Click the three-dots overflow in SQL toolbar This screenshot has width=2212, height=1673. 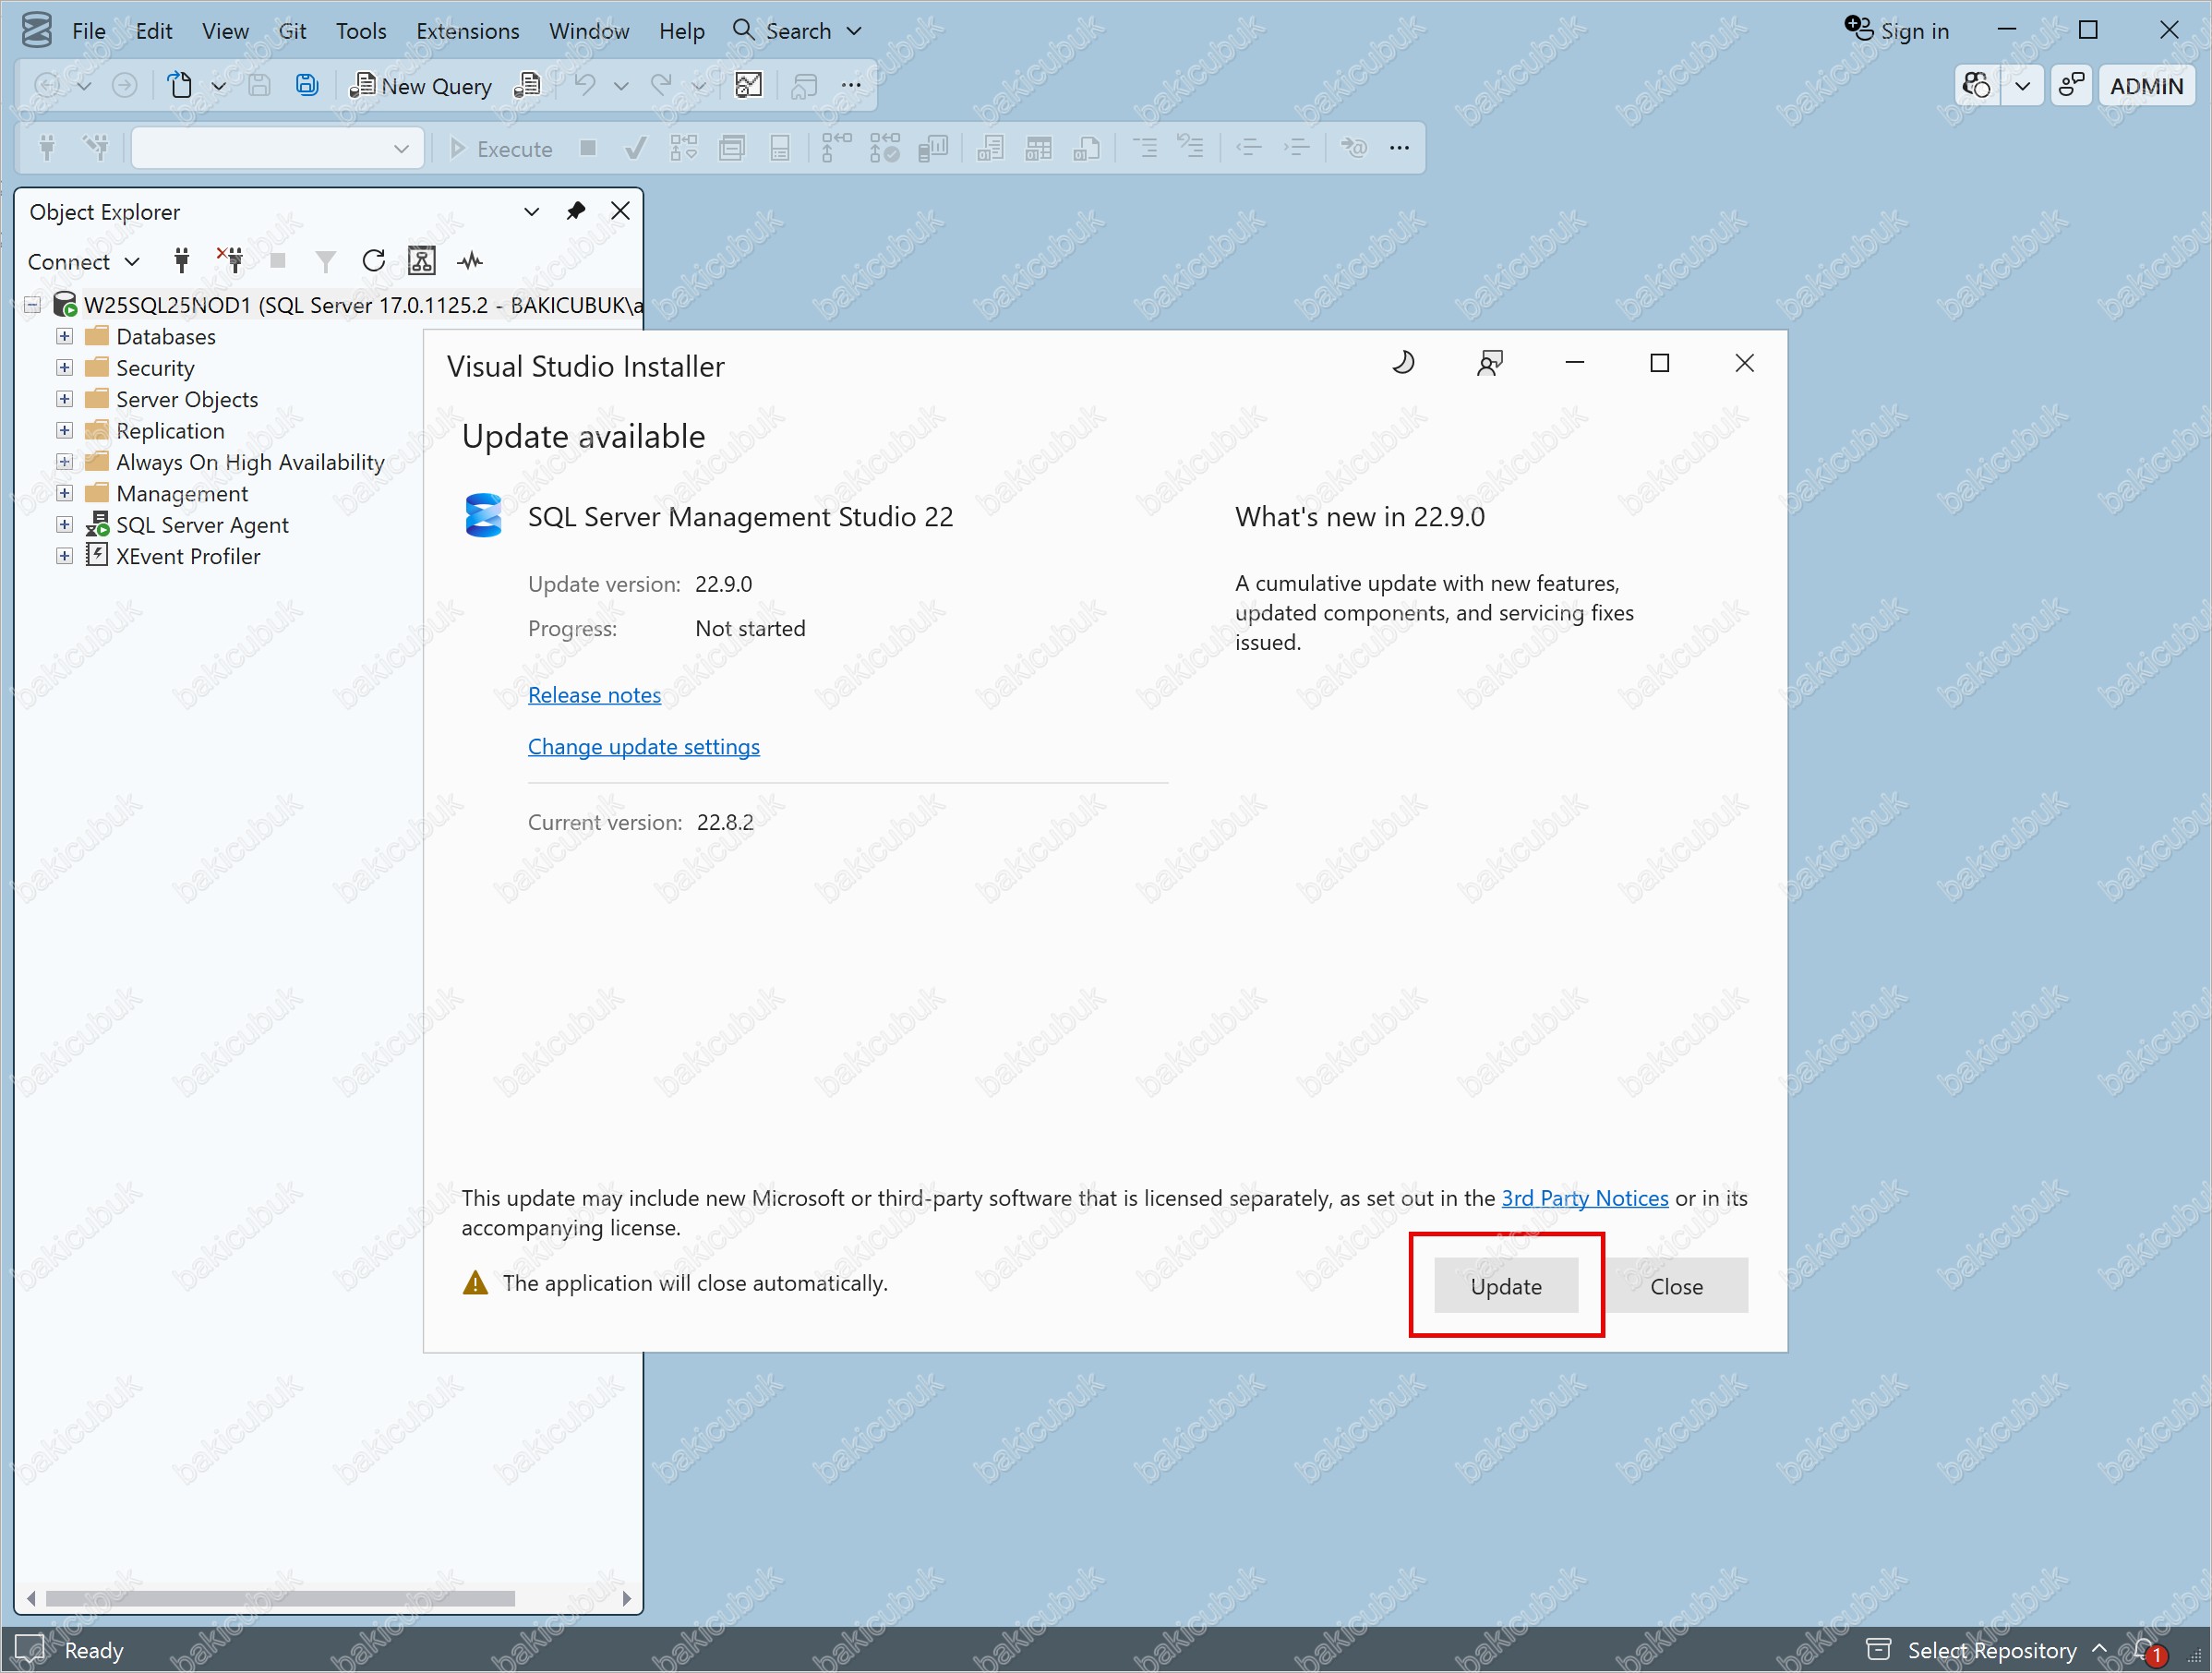(x=1399, y=149)
